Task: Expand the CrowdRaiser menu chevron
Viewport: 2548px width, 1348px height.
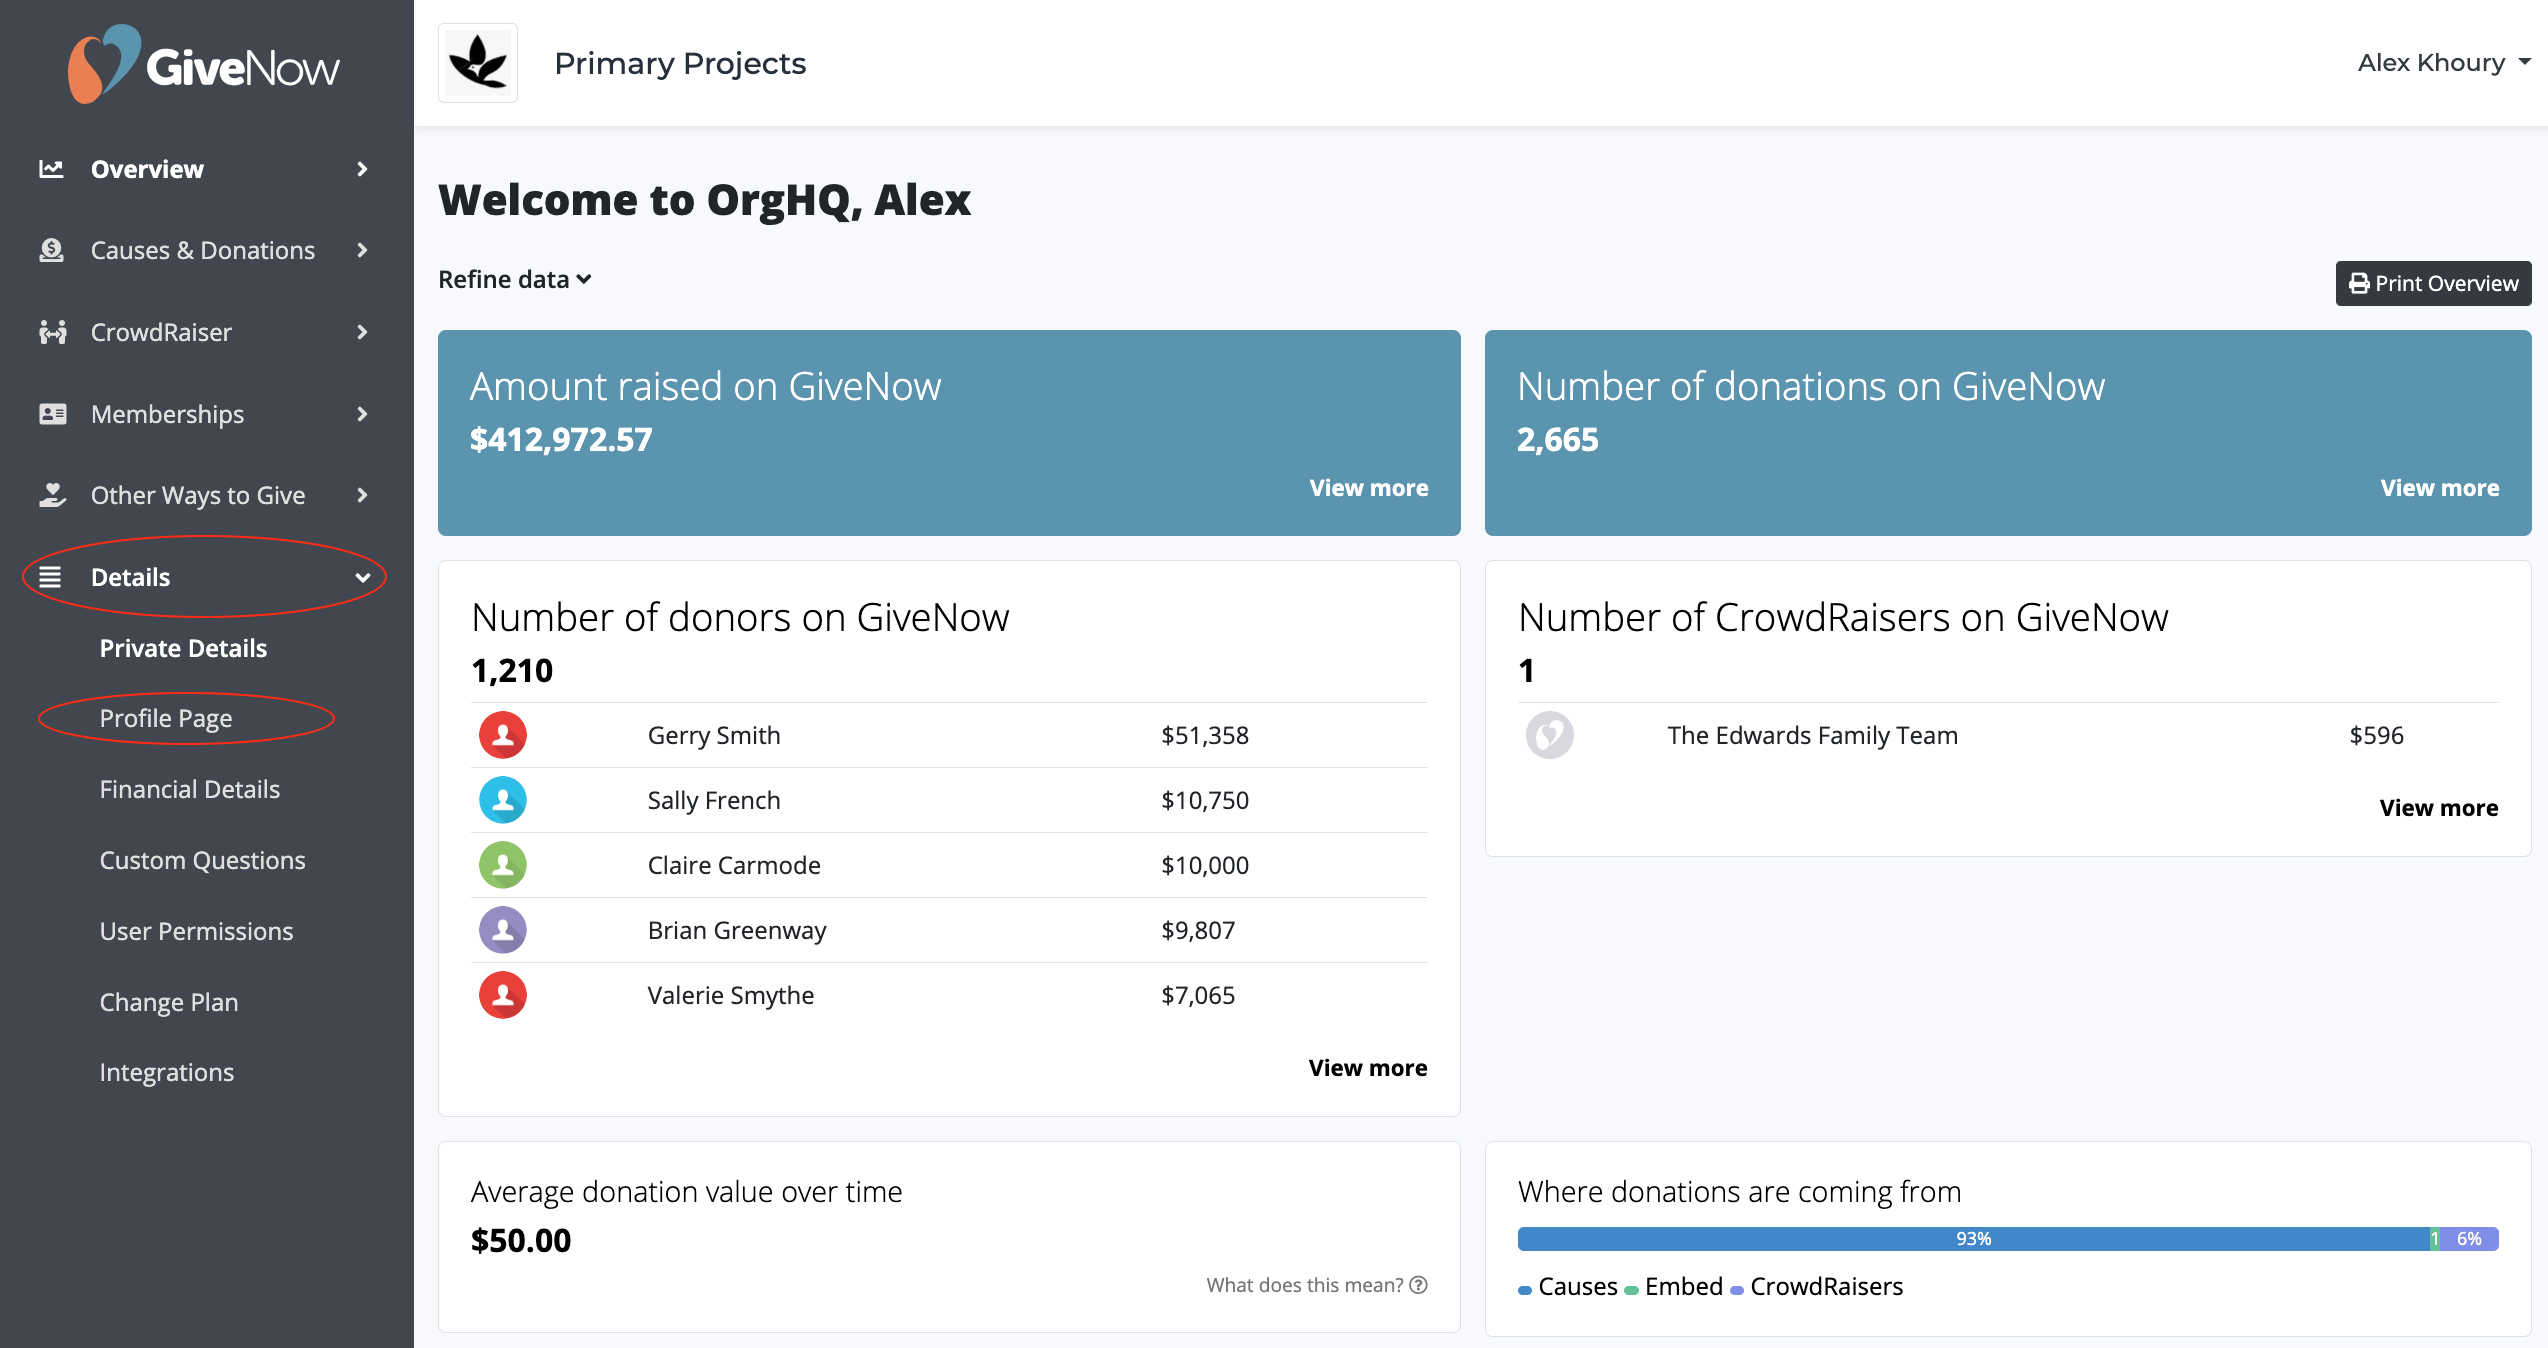Action: point(362,332)
